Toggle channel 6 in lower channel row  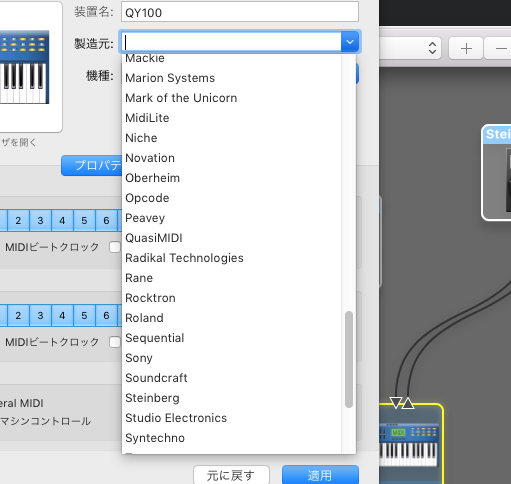106,315
